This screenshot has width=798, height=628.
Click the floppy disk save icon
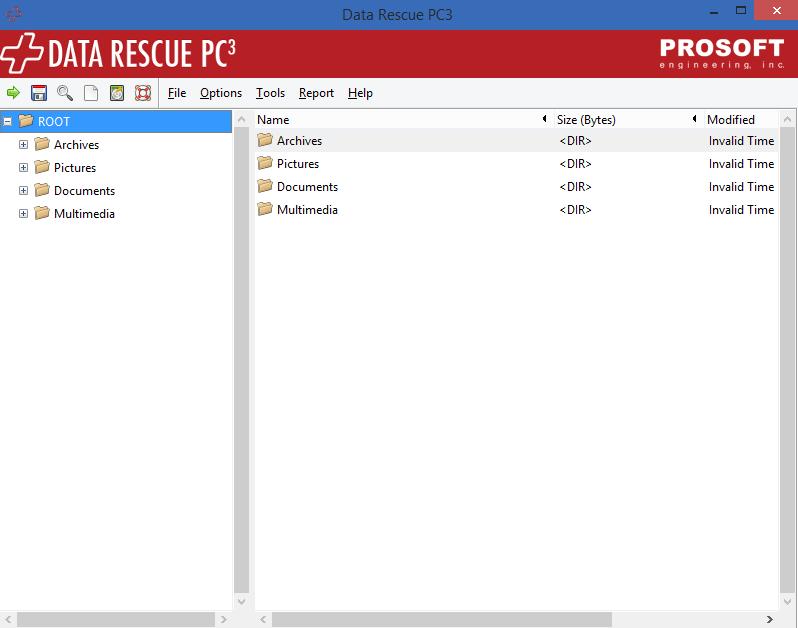pos(39,93)
